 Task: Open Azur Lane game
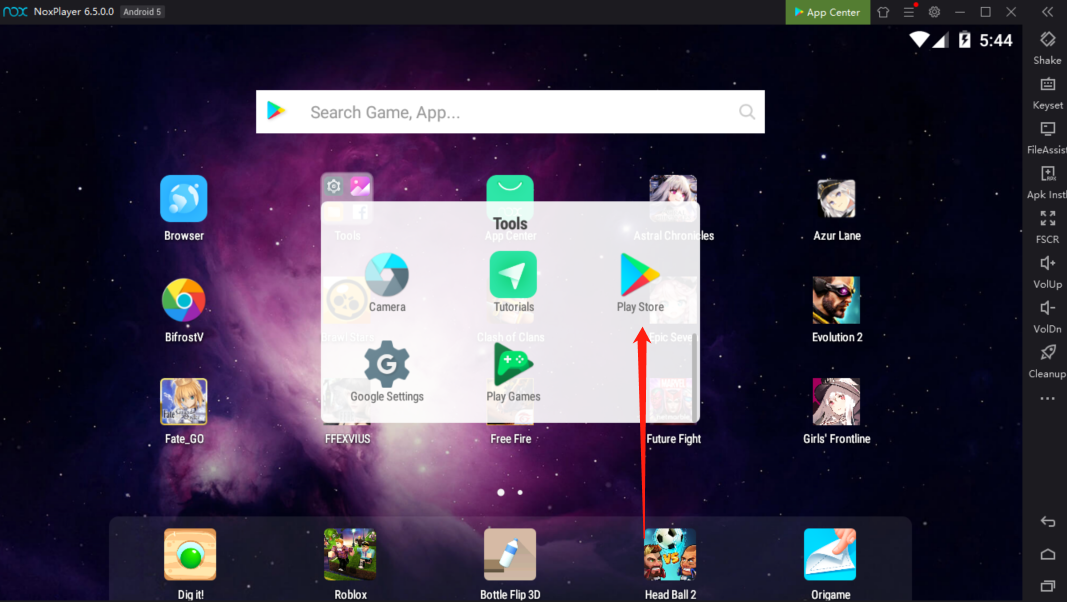(x=836, y=200)
